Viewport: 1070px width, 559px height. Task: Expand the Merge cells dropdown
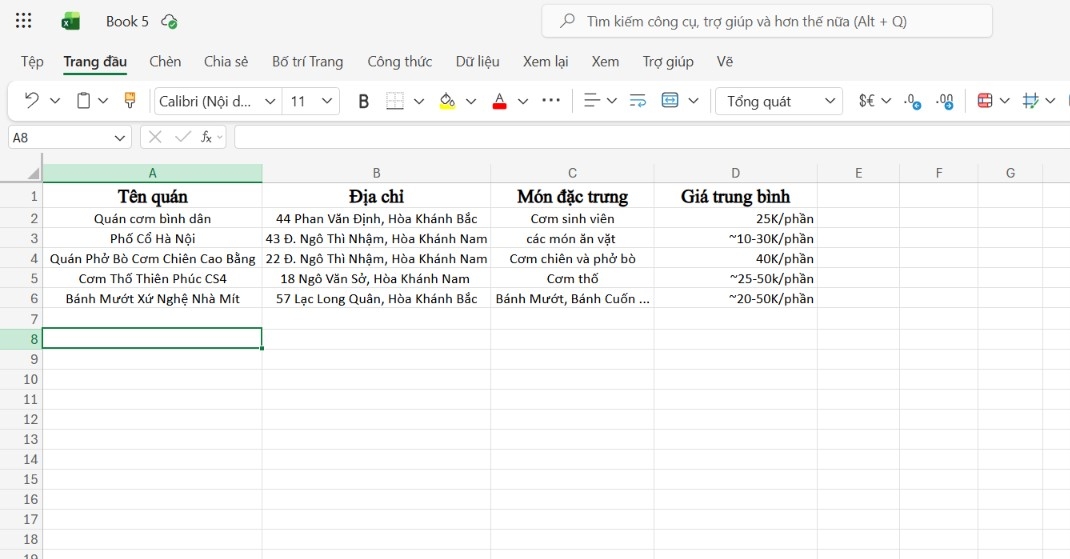tap(693, 101)
